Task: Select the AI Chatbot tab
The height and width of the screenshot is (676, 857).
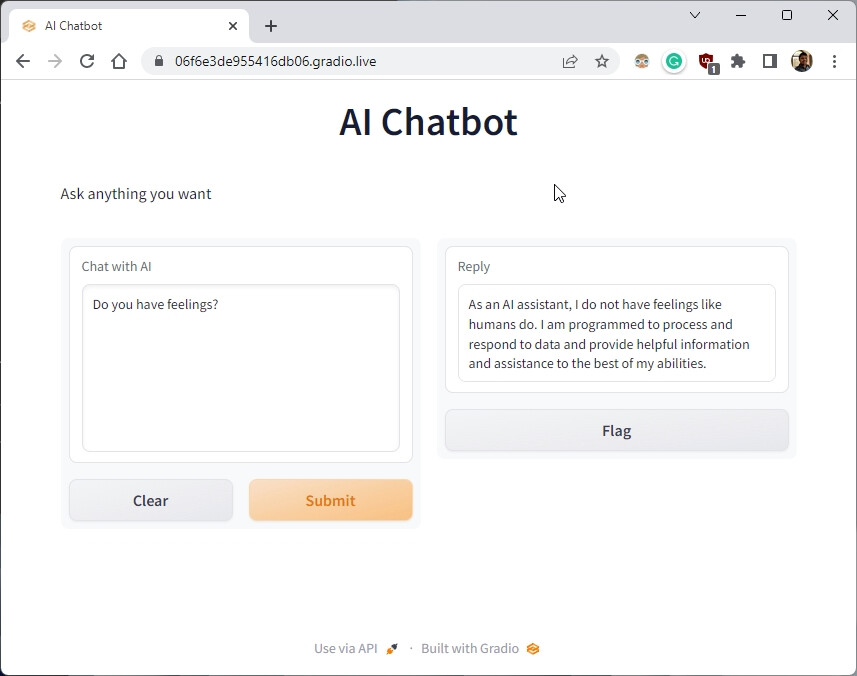Action: pyautogui.click(x=120, y=26)
